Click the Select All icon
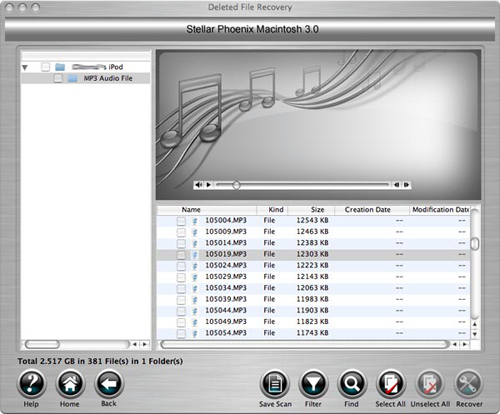The width and height of the screenshot is (500, 414). click(391, 384)
